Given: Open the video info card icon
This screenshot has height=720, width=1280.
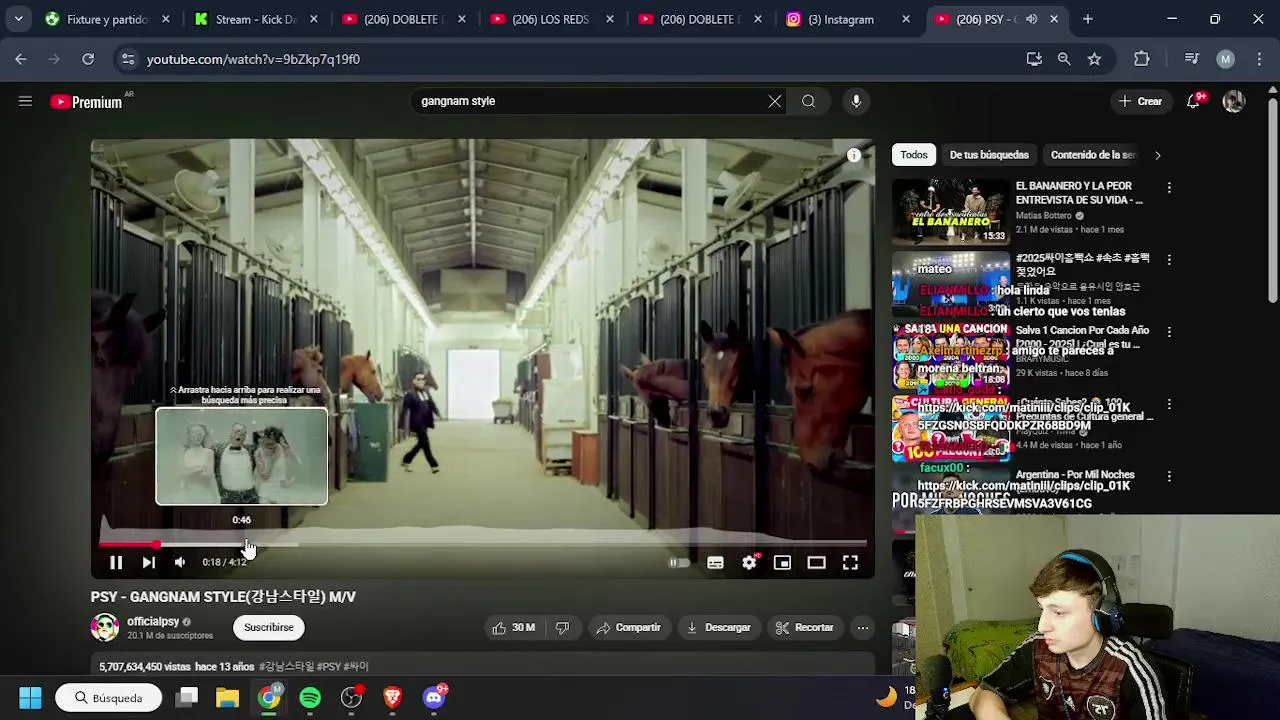Looking at the screenshot, I should (x=854, y=156).
